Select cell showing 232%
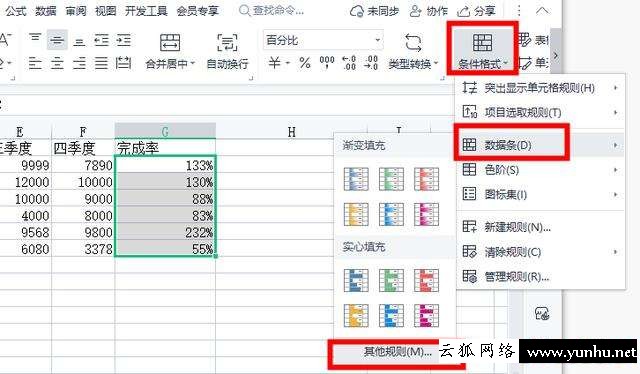 pos(165,232)
